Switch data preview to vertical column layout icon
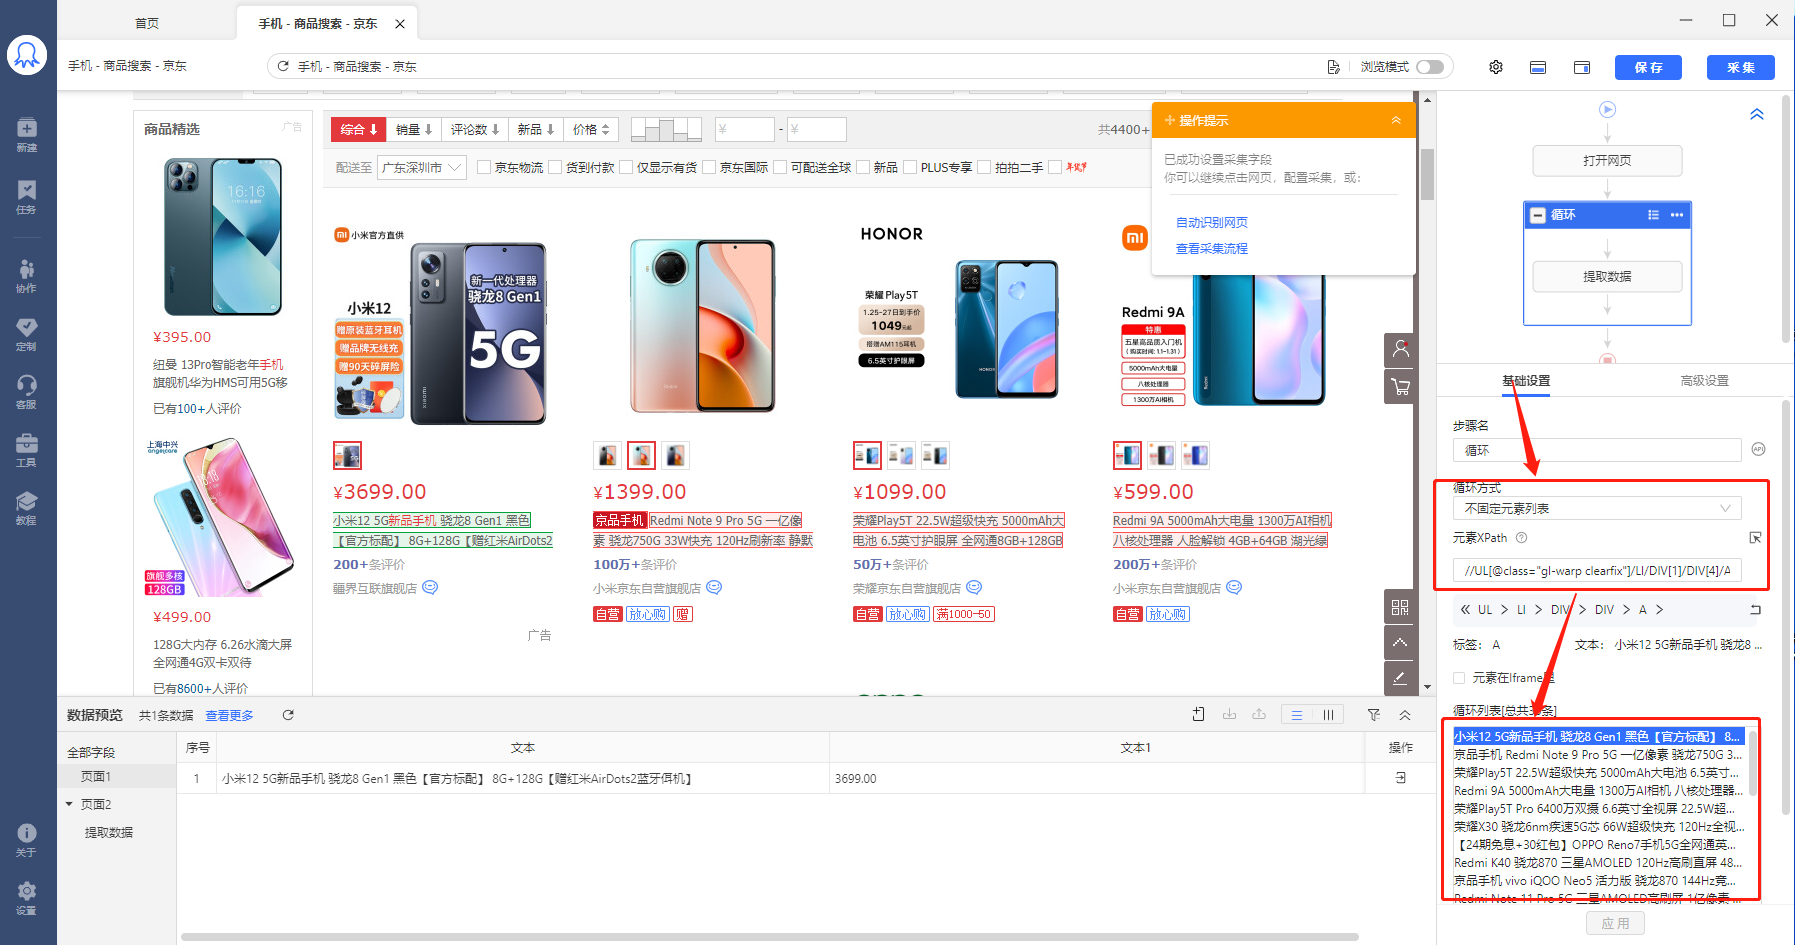Screen dimensions: 1795x945 click(1328, 715)
